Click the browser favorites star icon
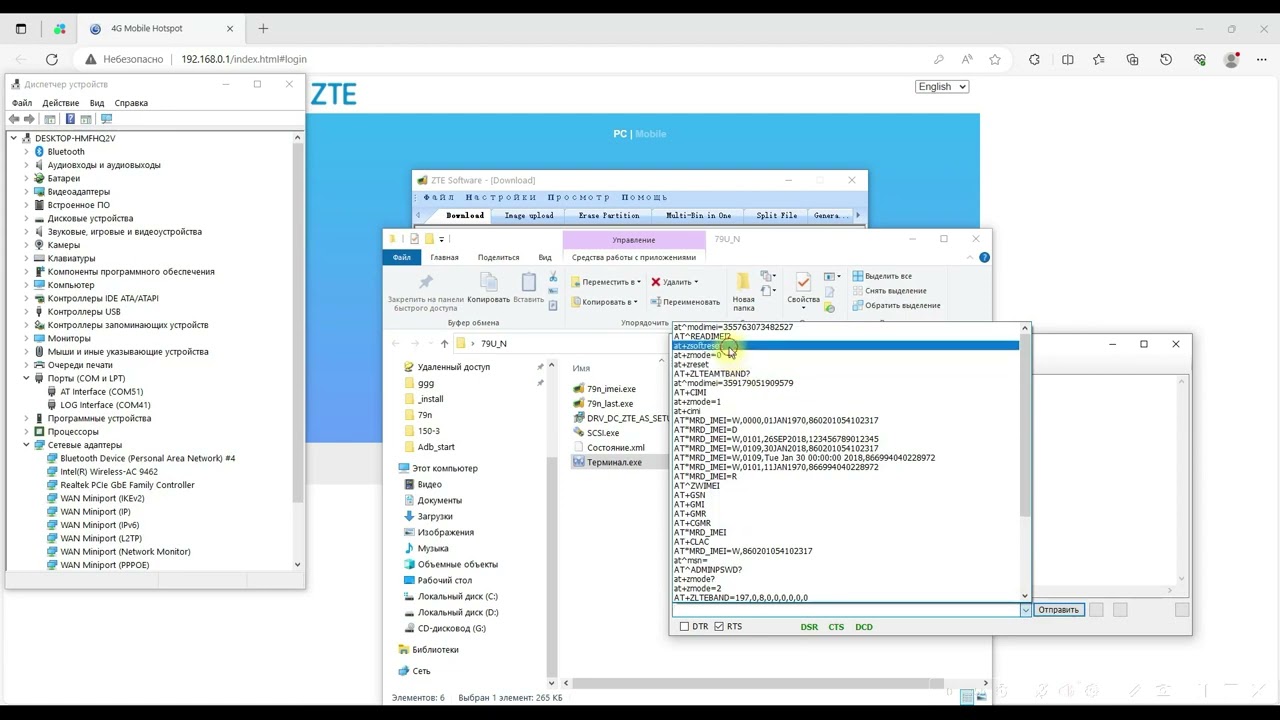Viewport: 1280px width, 720px height. click(995, 59)
